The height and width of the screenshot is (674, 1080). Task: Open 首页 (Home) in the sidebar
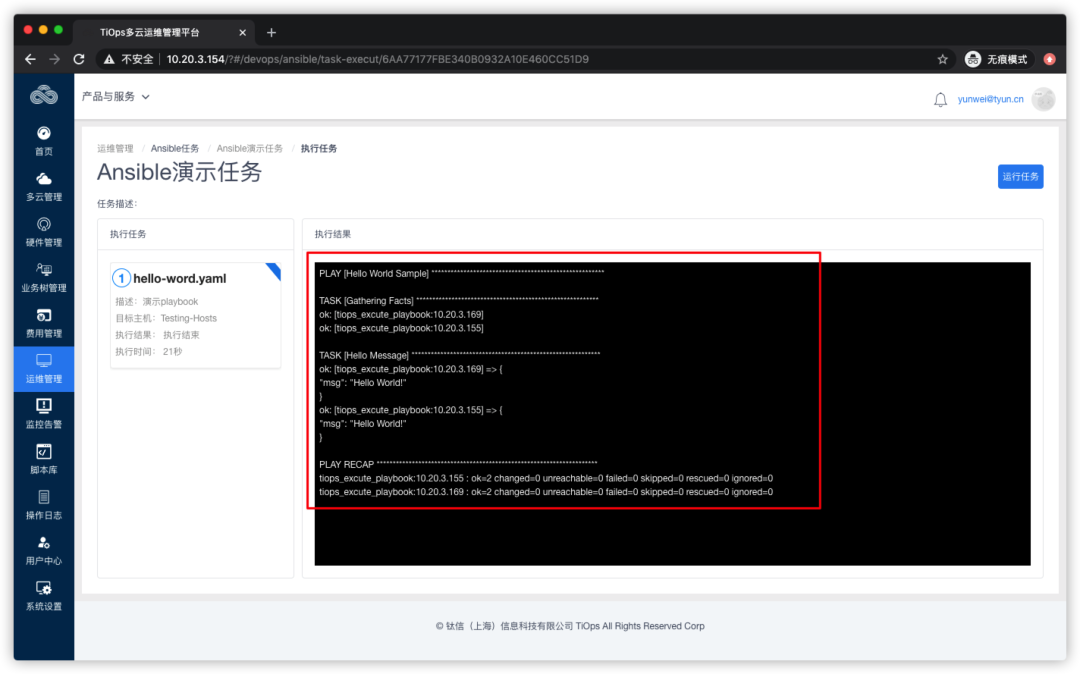pyautogui.click(x=43, y=140)
